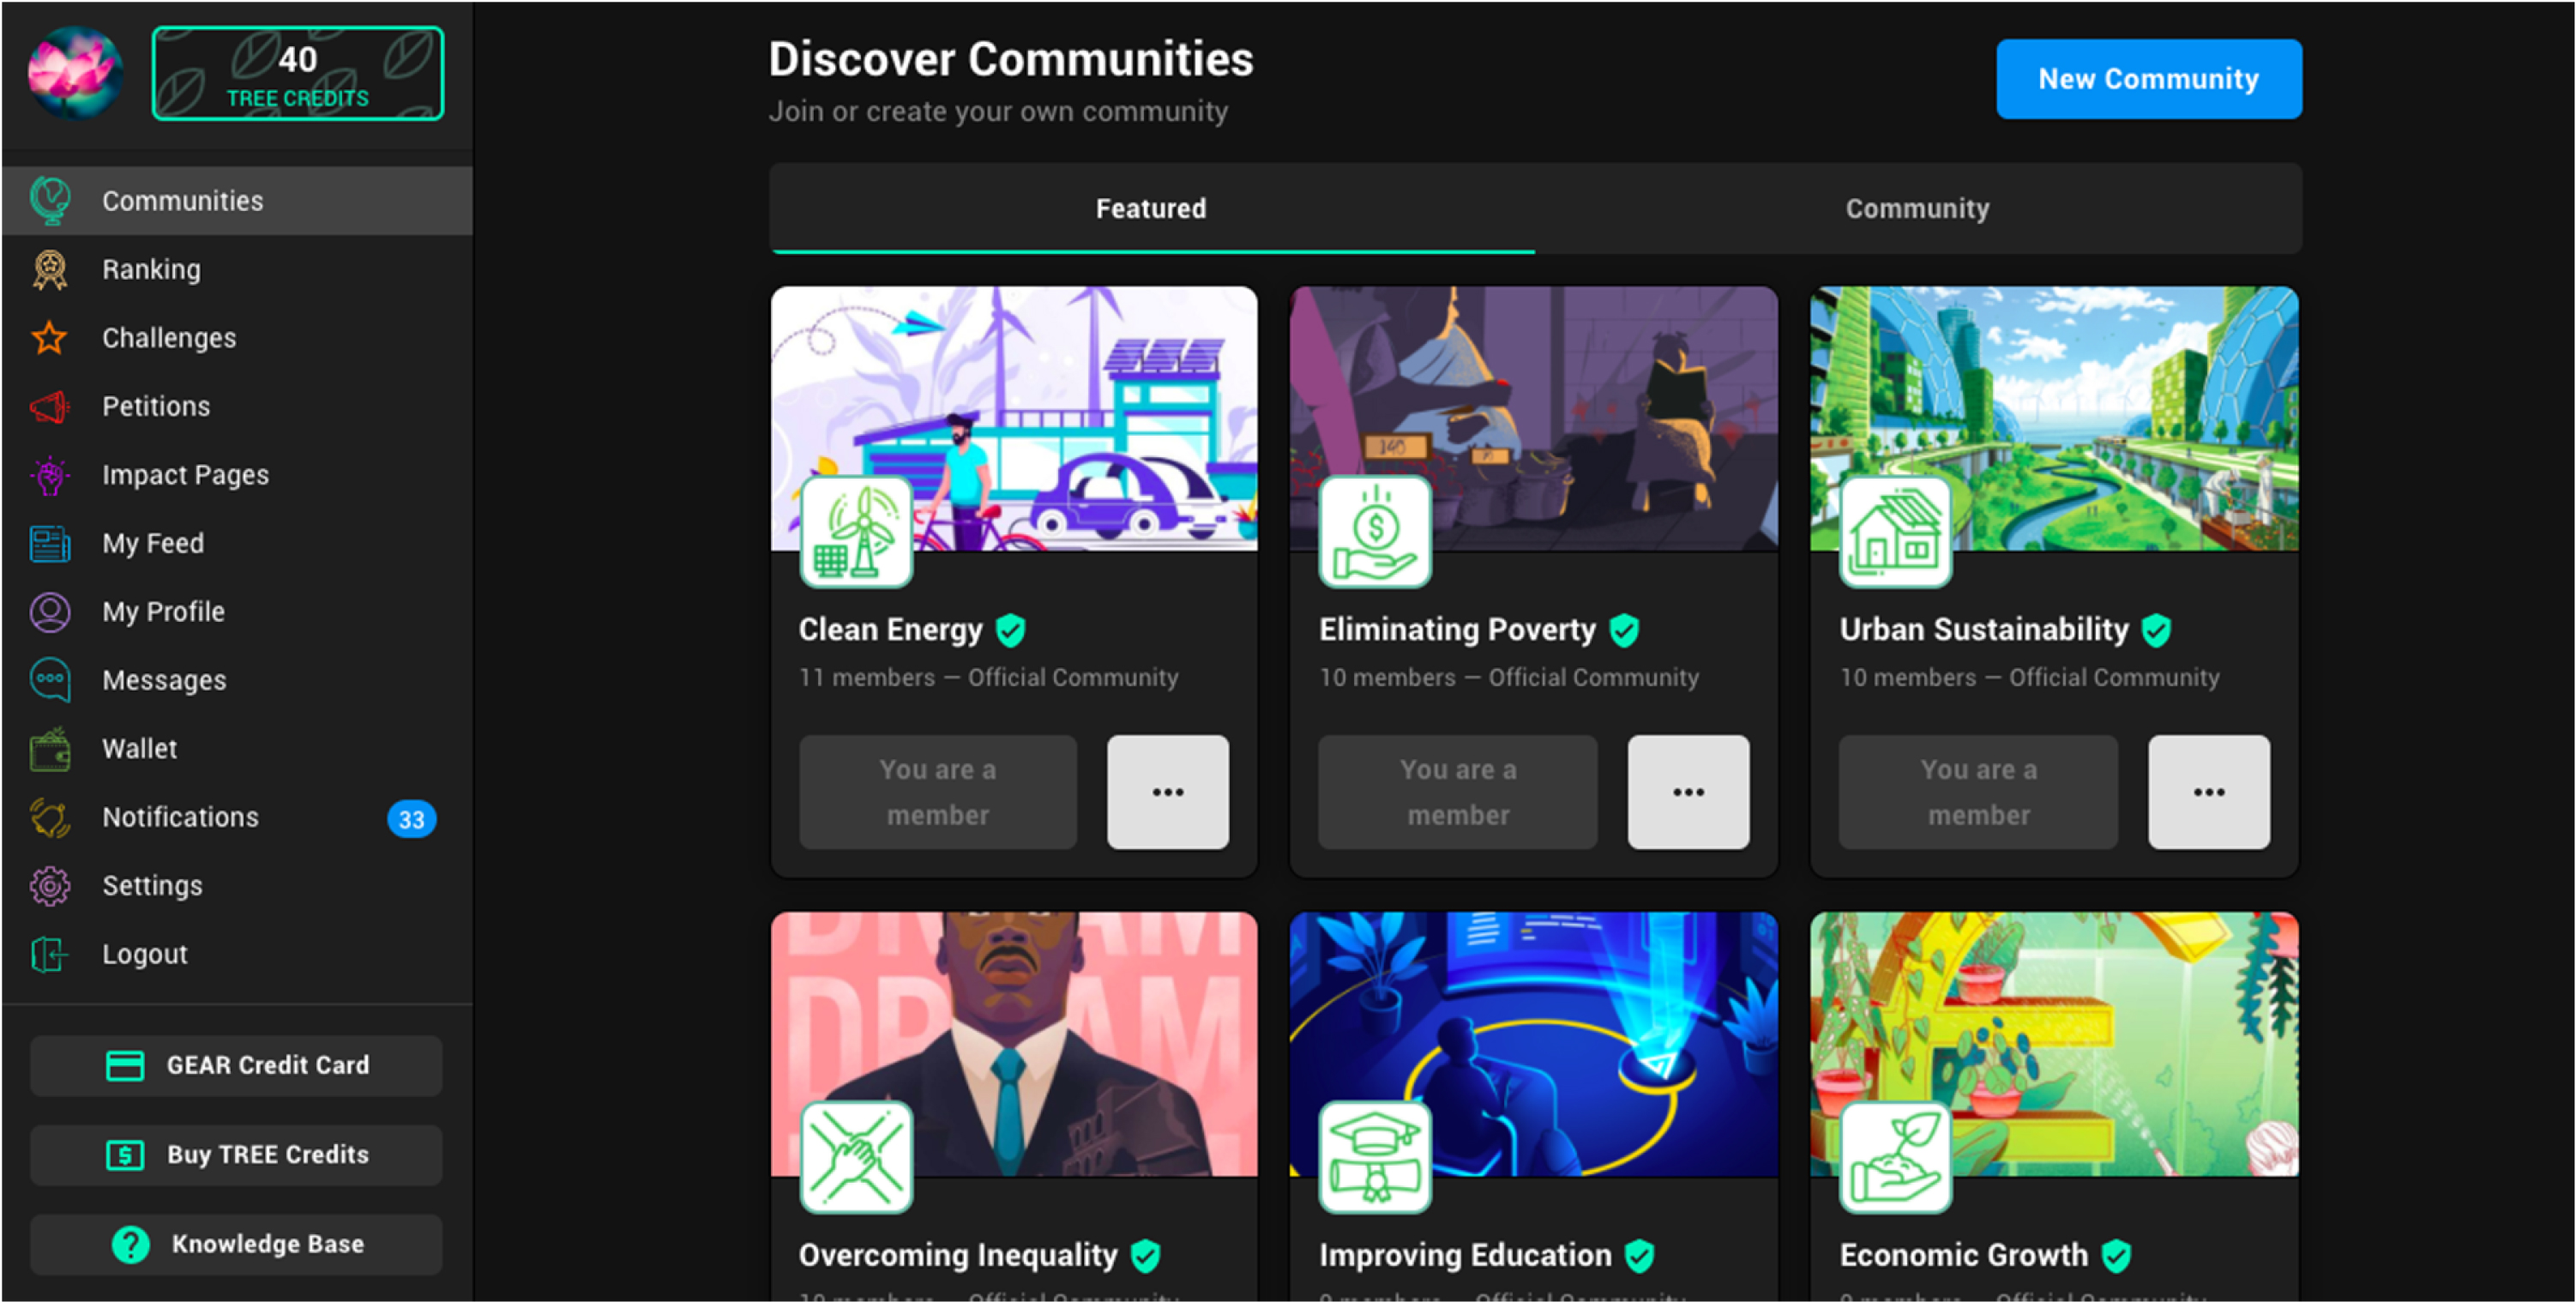
Task: Click the Settings gear icon
Action: tap(50, 886)
